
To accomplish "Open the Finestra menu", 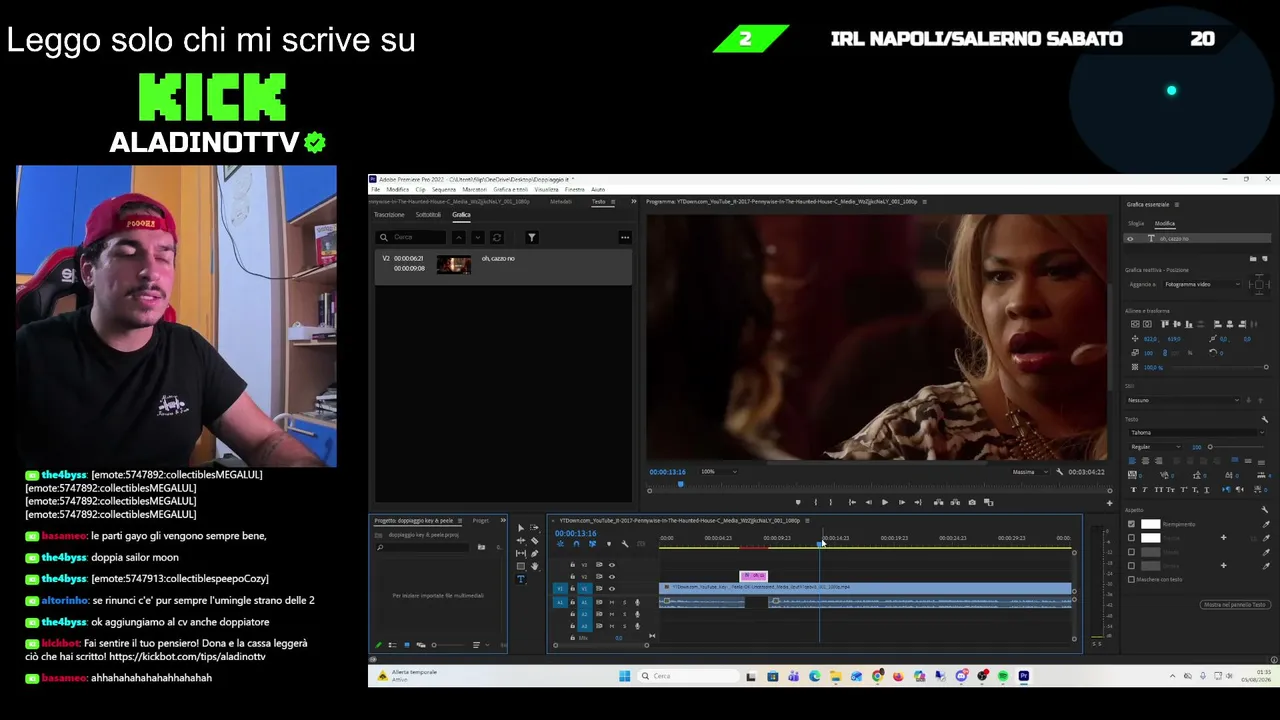I will [x=575, y=189].
